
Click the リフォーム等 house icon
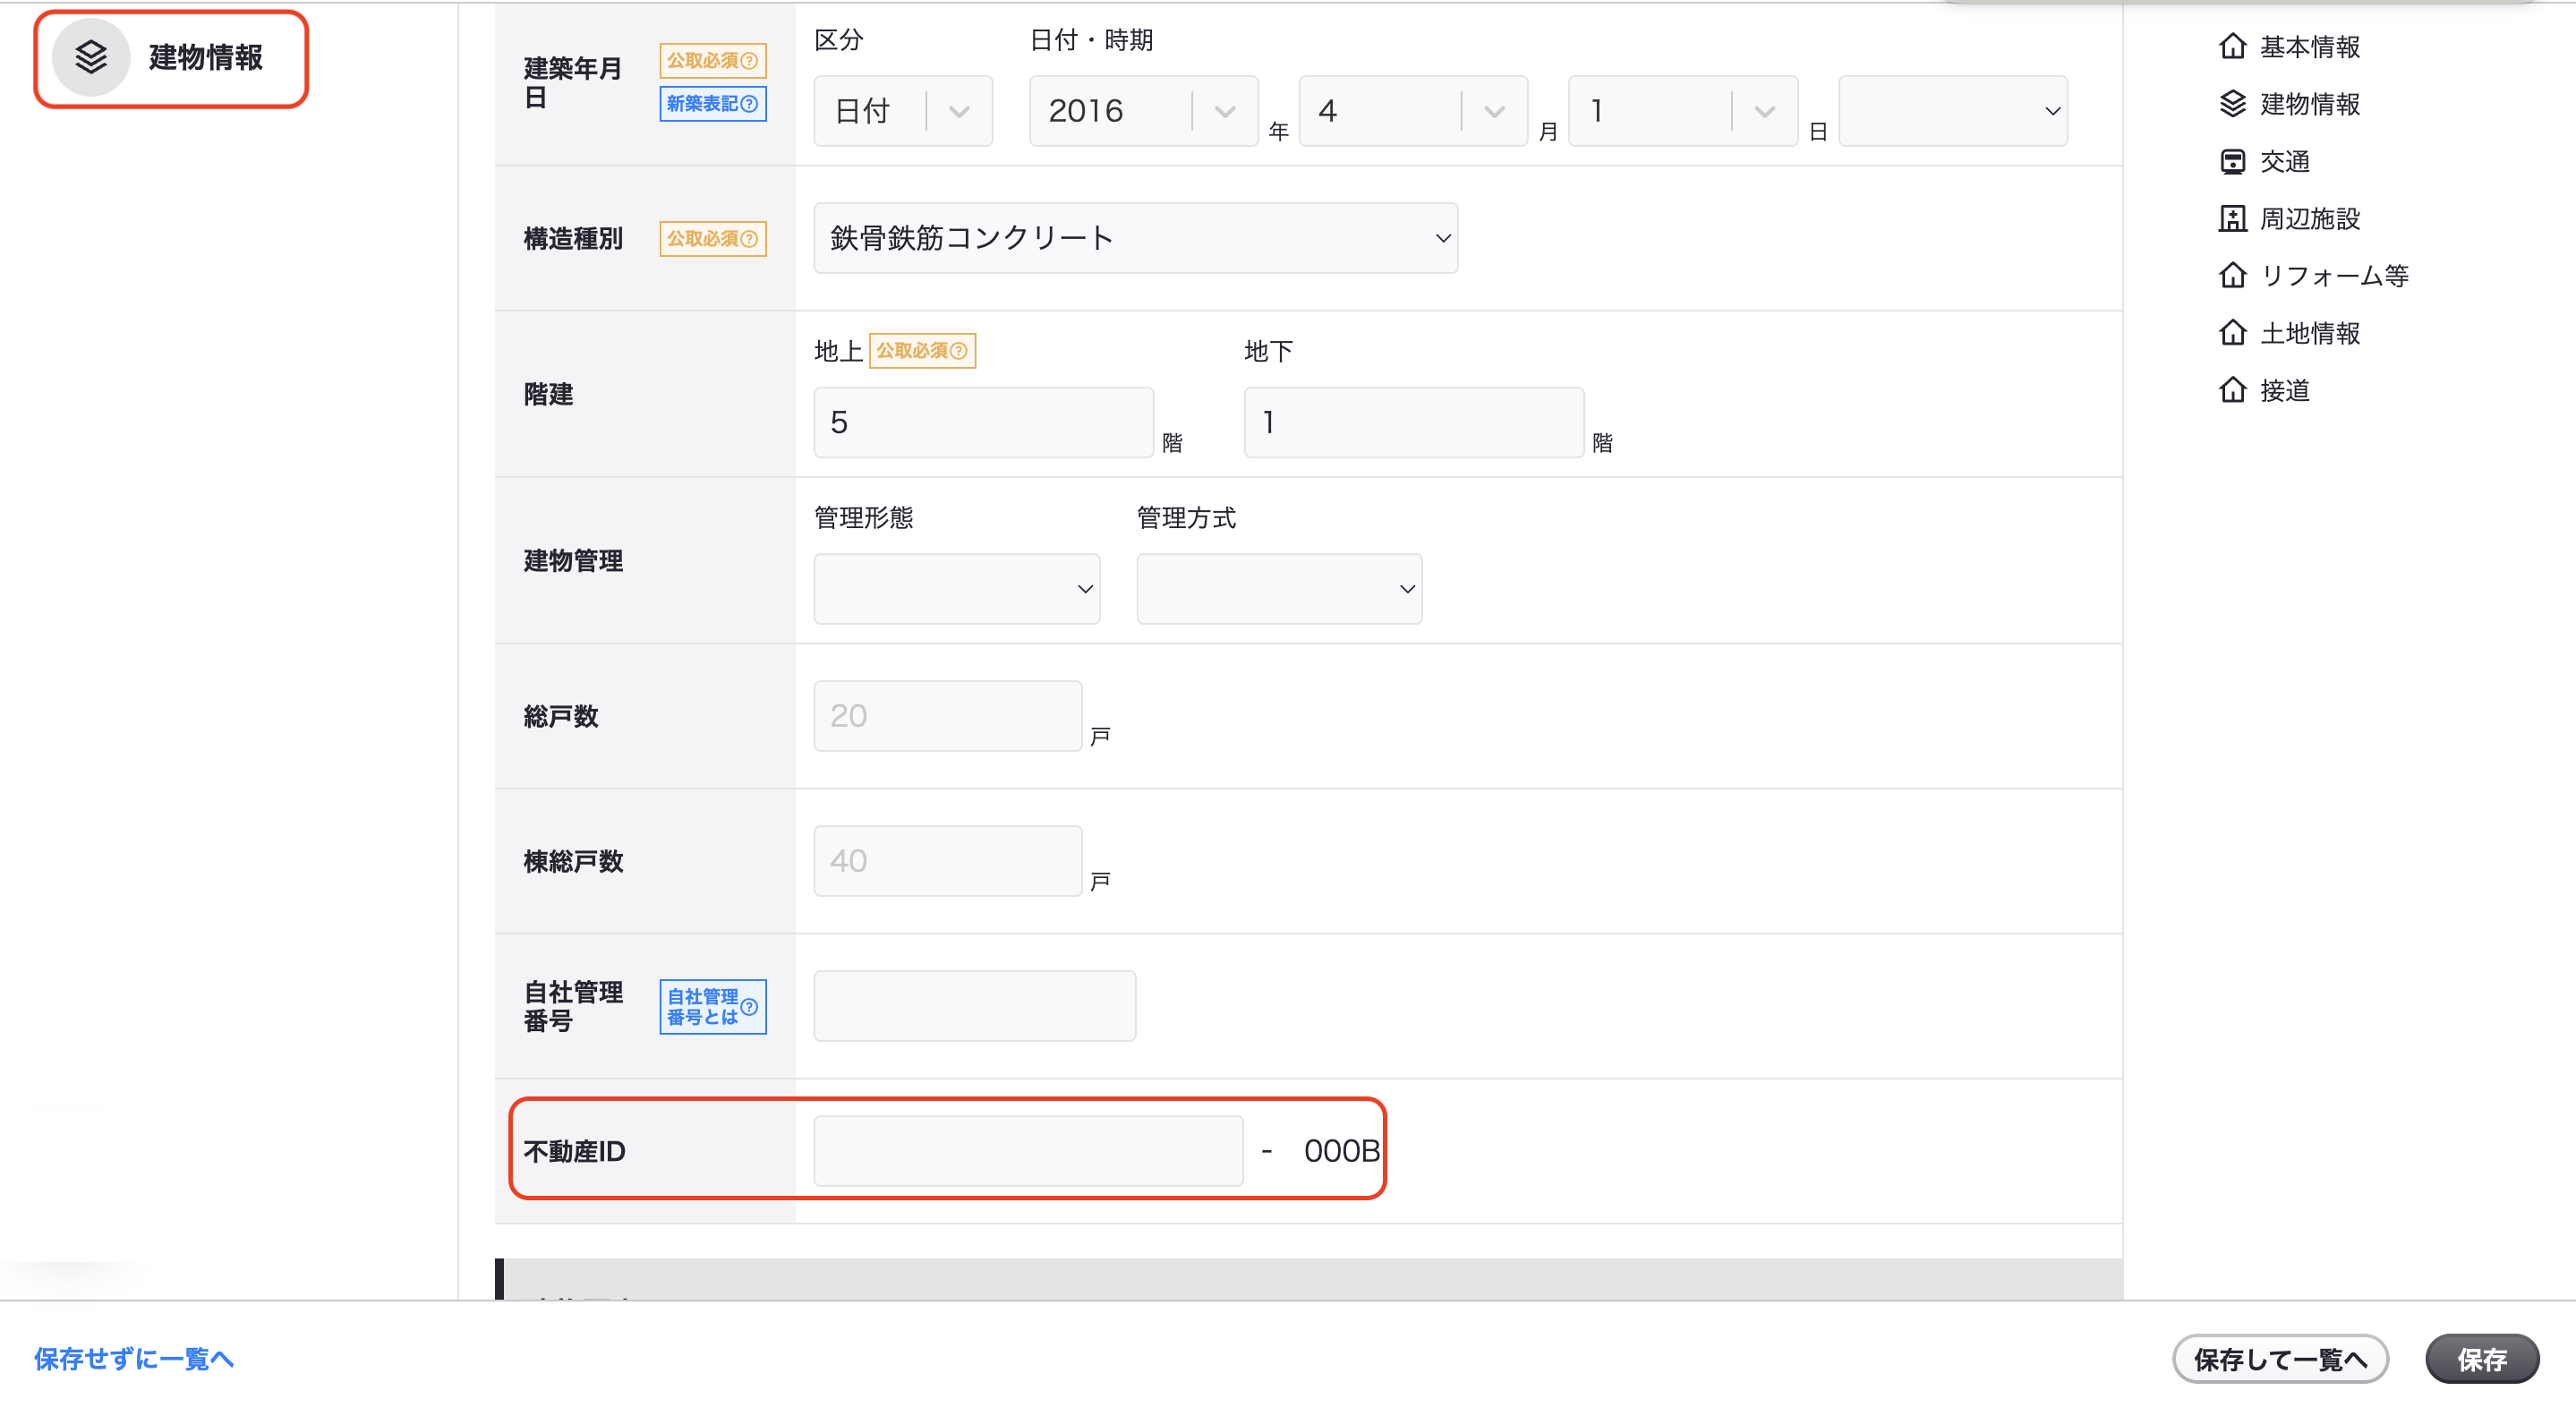(2232, 275)
